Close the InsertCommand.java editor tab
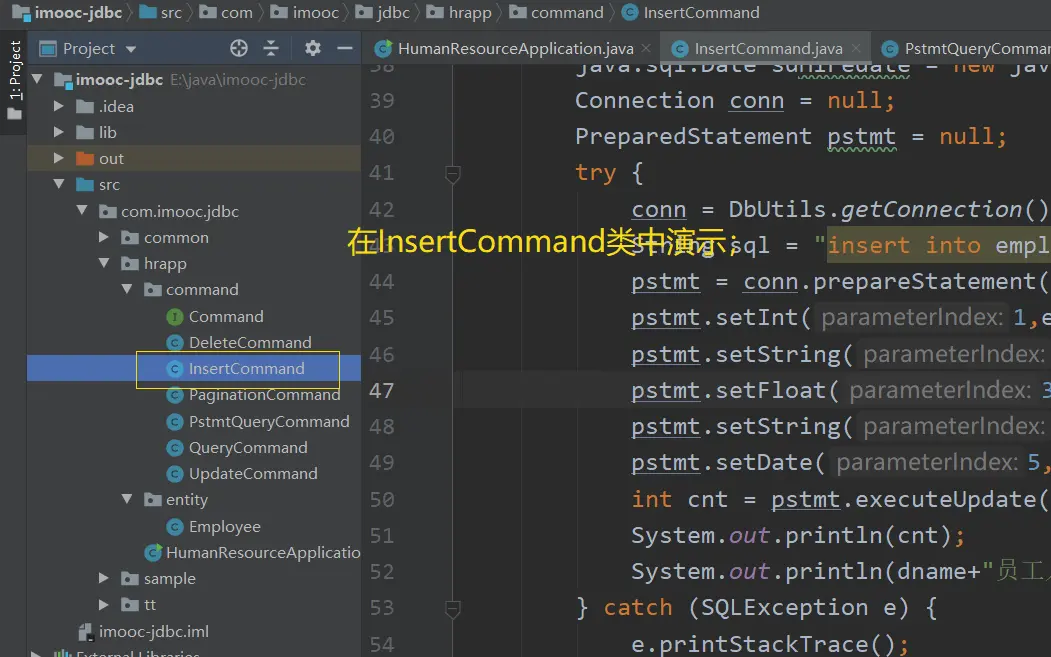The width and height of the screenshot is (1051, 657). point(857,48)
